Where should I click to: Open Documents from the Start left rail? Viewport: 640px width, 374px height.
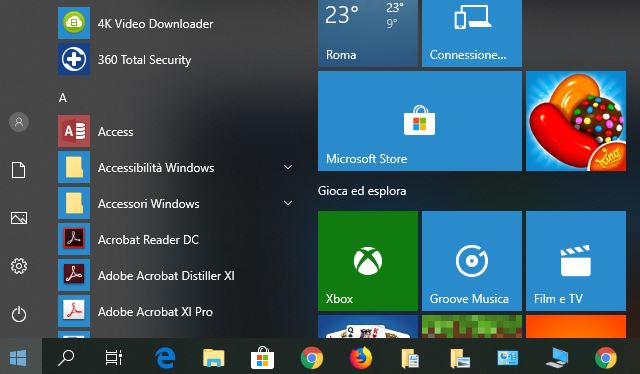(x=18, y=170)
